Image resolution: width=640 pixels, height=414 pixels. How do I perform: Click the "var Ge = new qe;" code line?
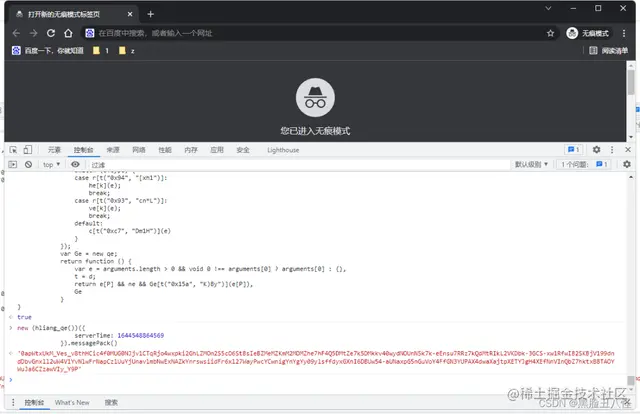tap(89, 254)
